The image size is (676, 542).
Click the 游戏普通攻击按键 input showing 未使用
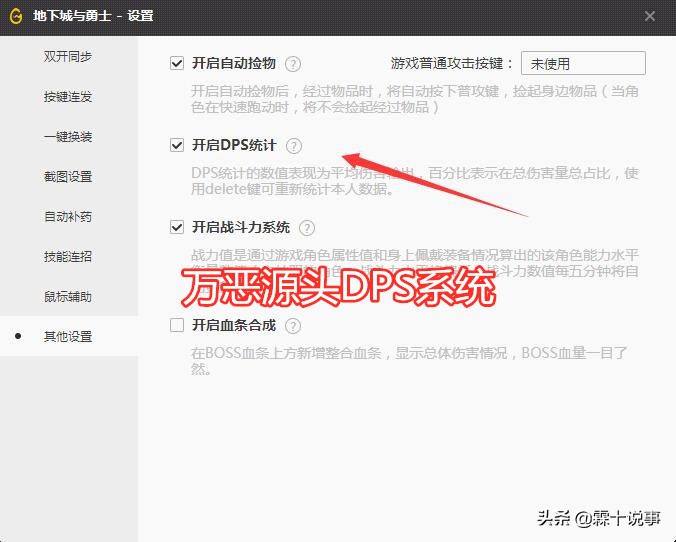pyautogui.click(x=583, y=63)
